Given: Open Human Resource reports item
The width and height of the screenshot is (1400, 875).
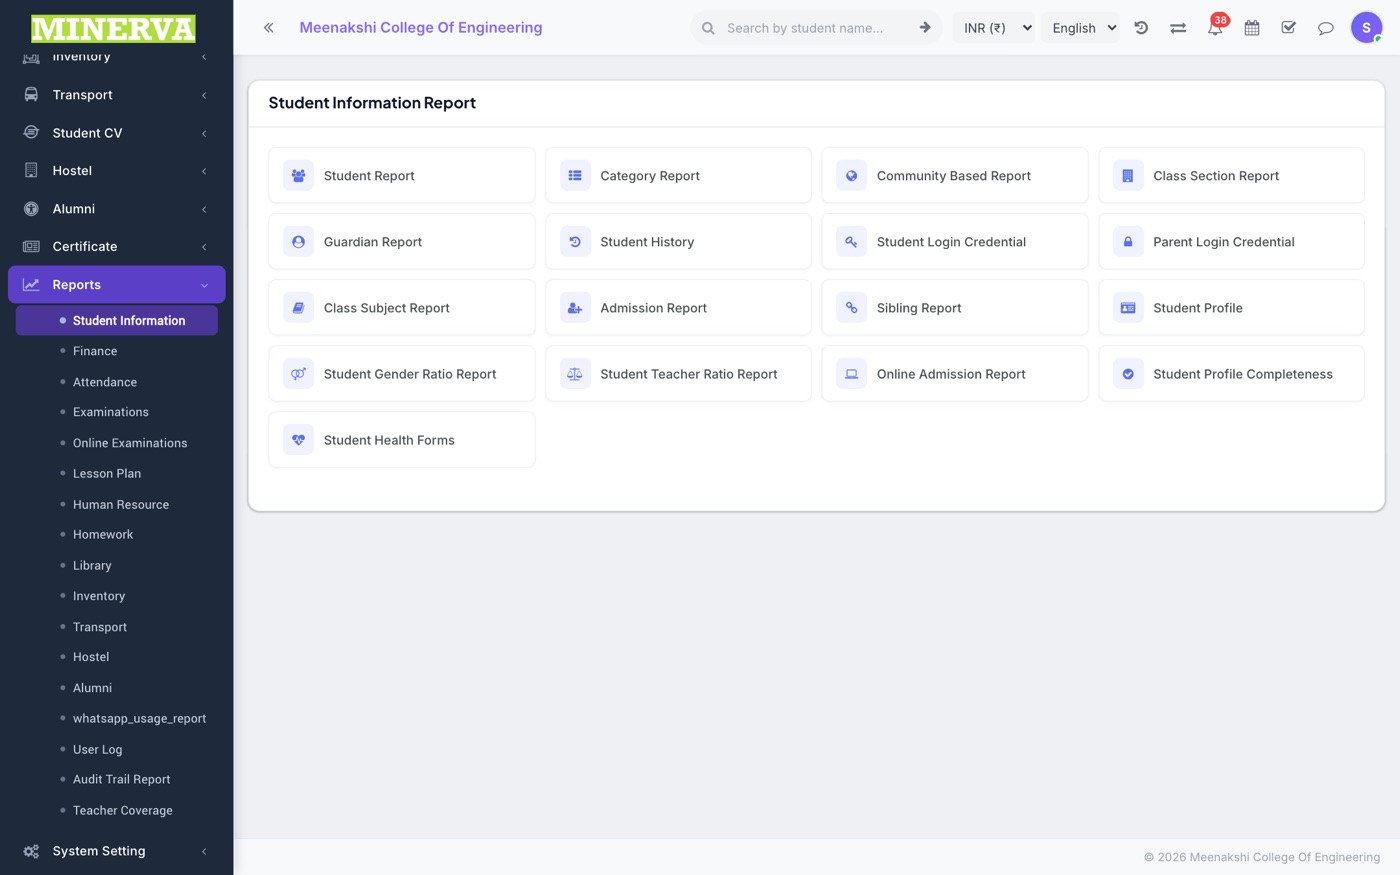Looking at the screenshot, I should point(121,504).
